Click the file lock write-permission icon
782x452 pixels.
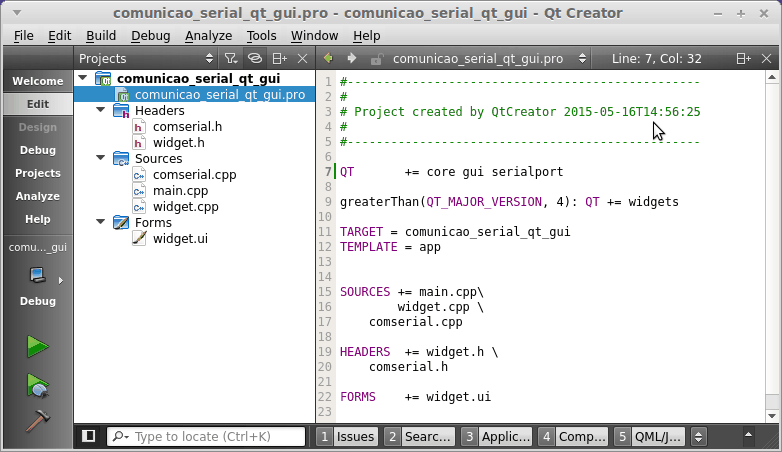coord(376,59)
